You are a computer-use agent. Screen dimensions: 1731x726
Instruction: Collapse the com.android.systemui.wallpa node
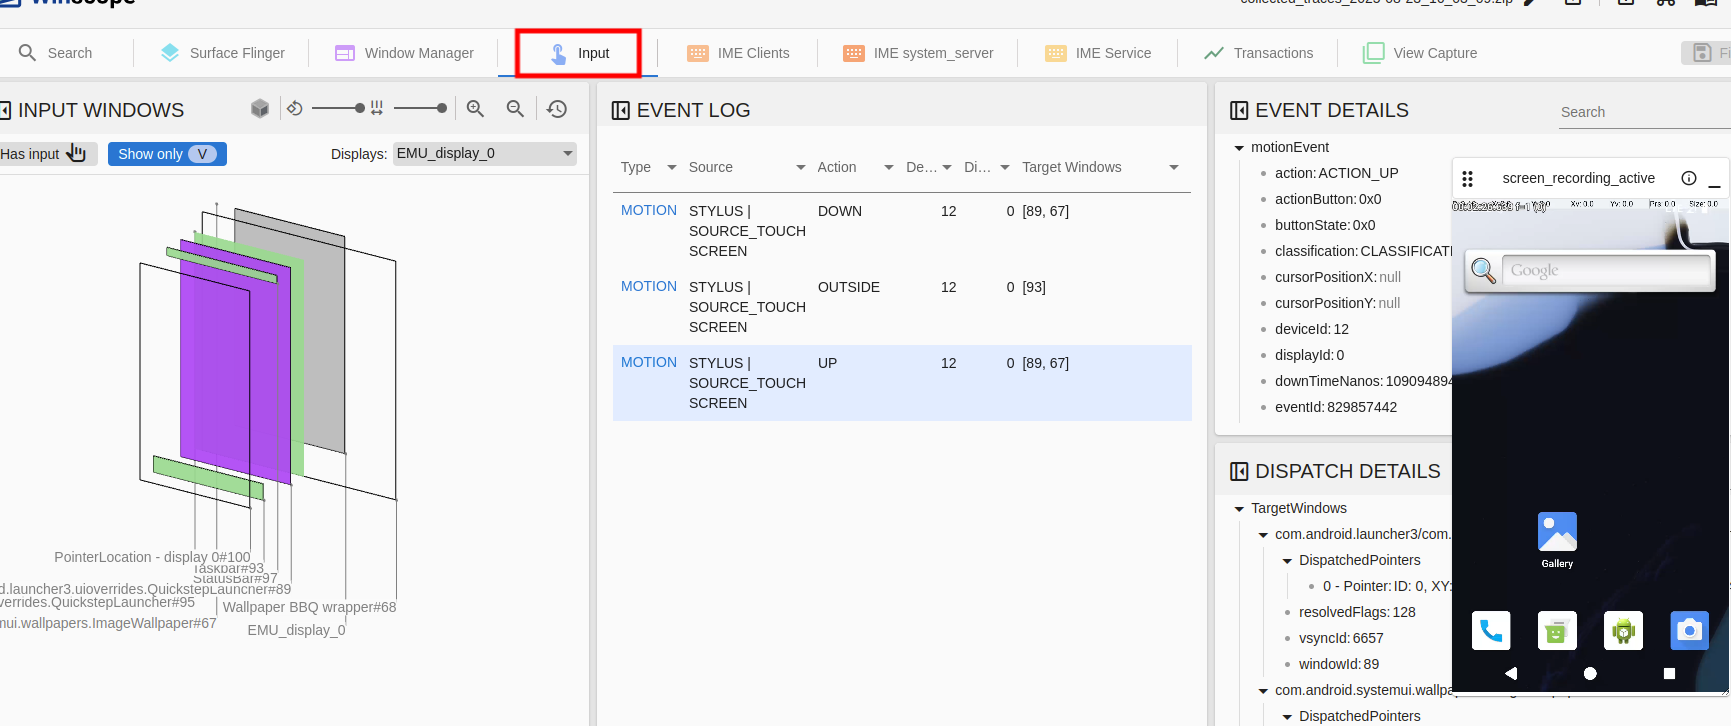tap(1263, 691)
